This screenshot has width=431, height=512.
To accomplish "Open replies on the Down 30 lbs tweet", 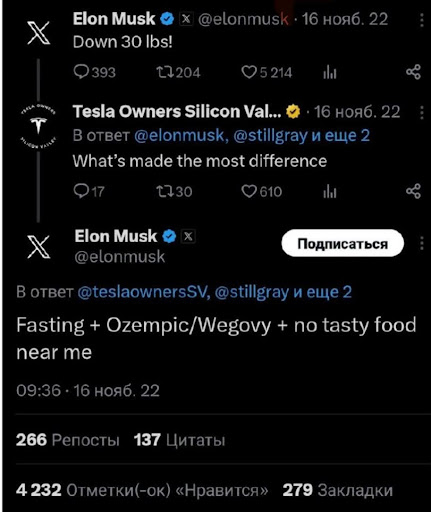I will (94, 72).
